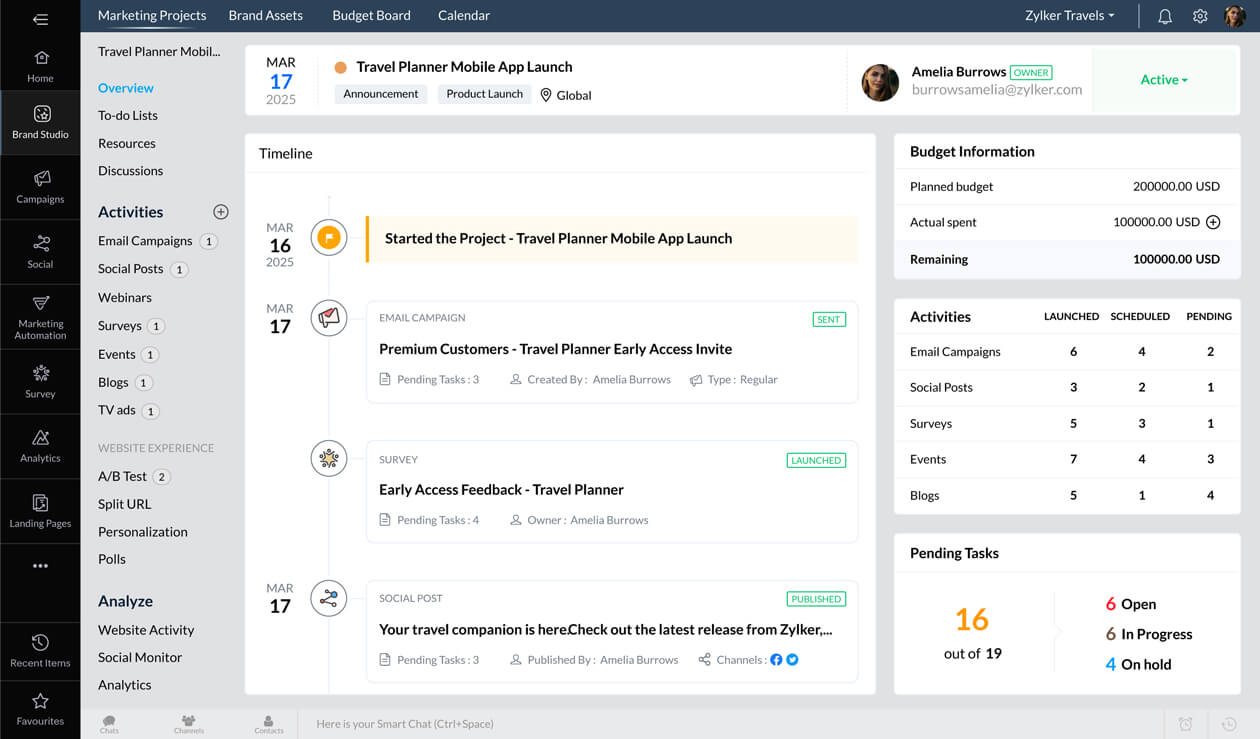The height and width of the screenshot is (739, 1260).
Task: Open the Social module icon
Action: click(x=40, y=250)
